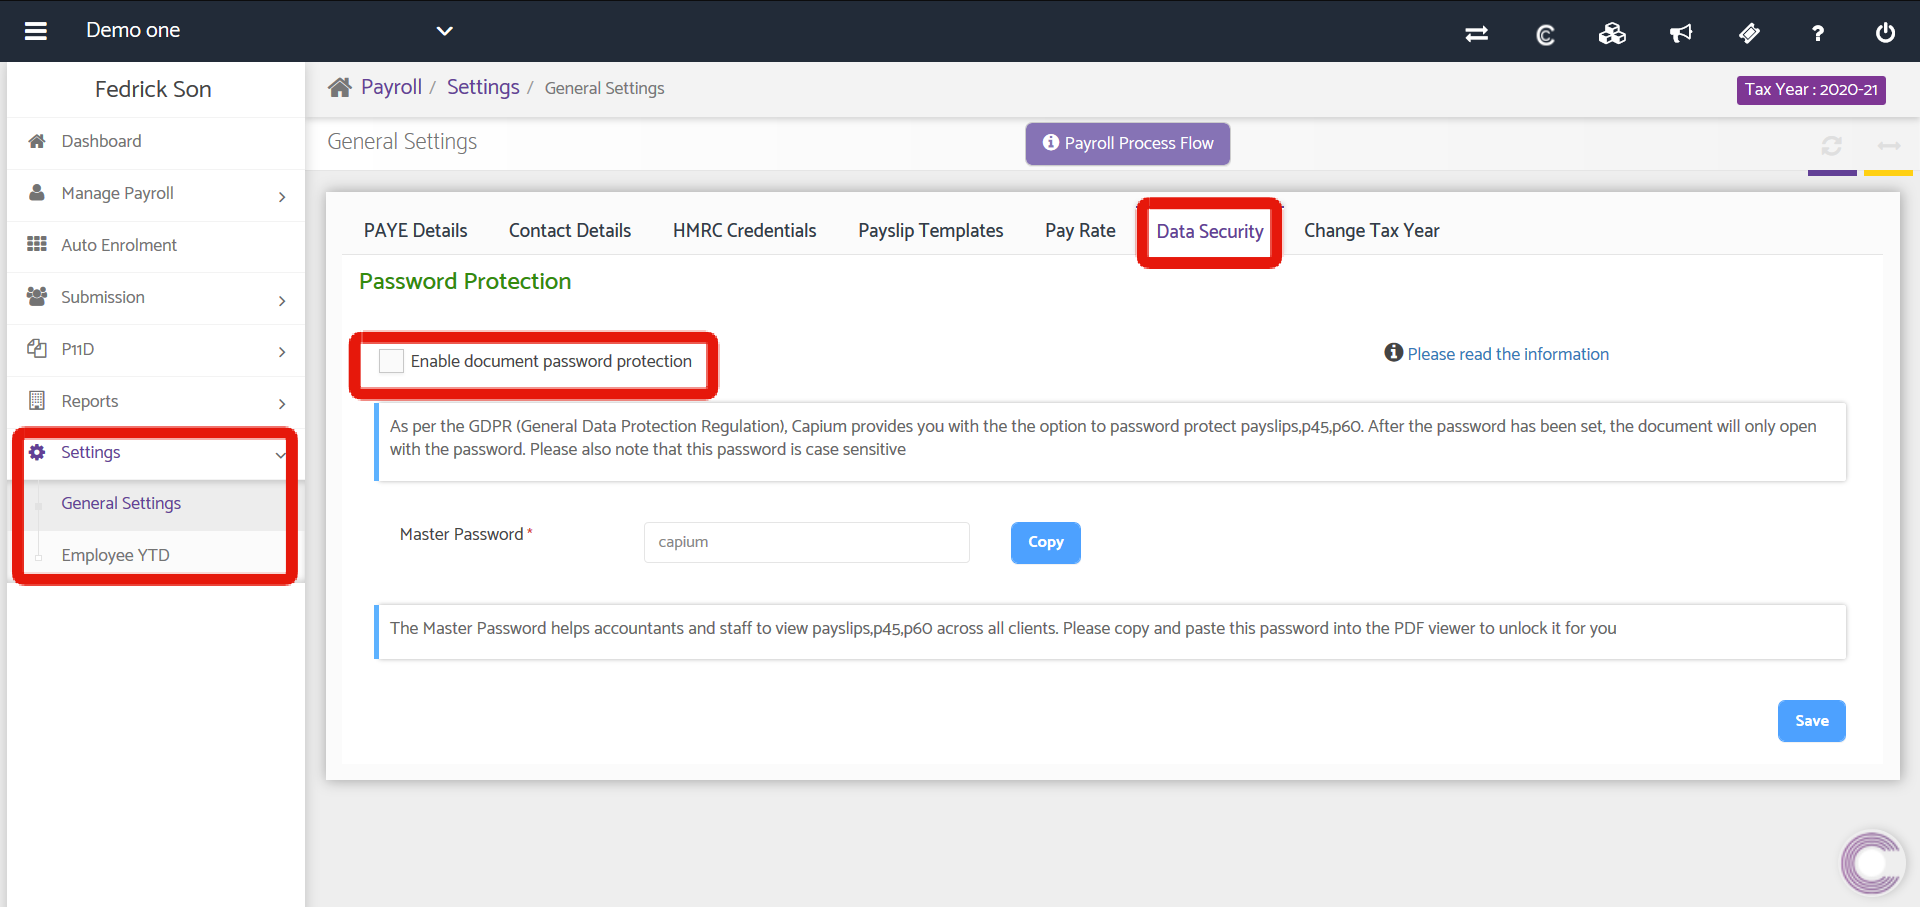Click the Settings gear icon in sidebar
1920x907 pixels.
(37, 452)
